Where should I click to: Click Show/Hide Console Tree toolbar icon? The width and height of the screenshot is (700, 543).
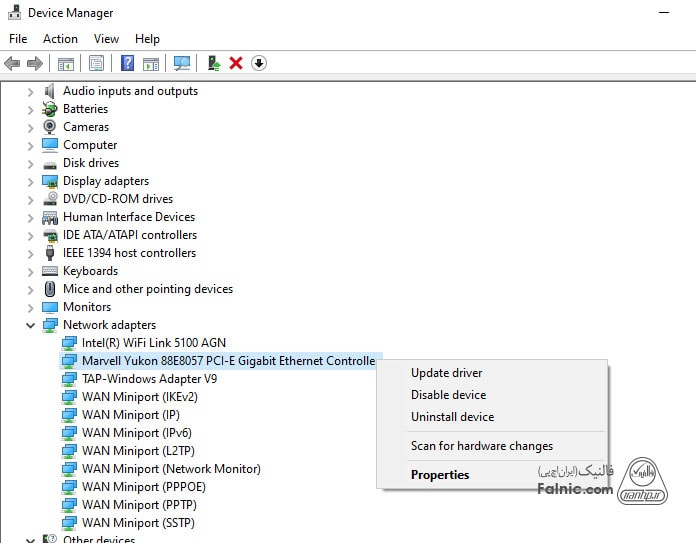pos(65,63)
